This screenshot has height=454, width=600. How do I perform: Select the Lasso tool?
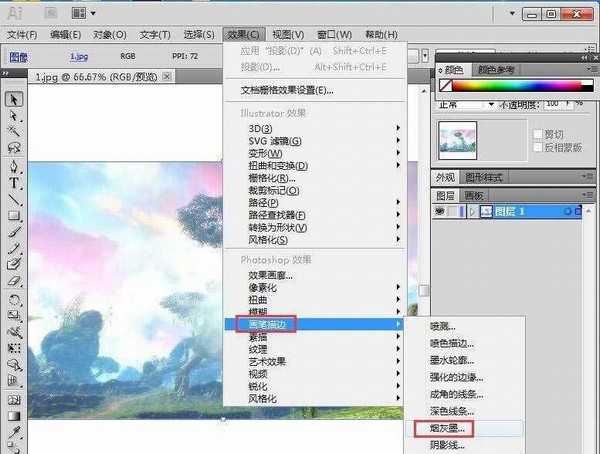[x=15, y=147]
